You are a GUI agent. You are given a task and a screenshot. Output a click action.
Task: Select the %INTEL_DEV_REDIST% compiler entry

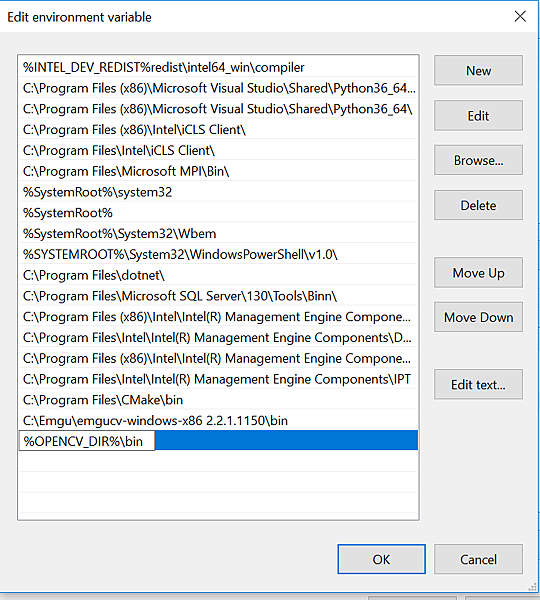218,67
